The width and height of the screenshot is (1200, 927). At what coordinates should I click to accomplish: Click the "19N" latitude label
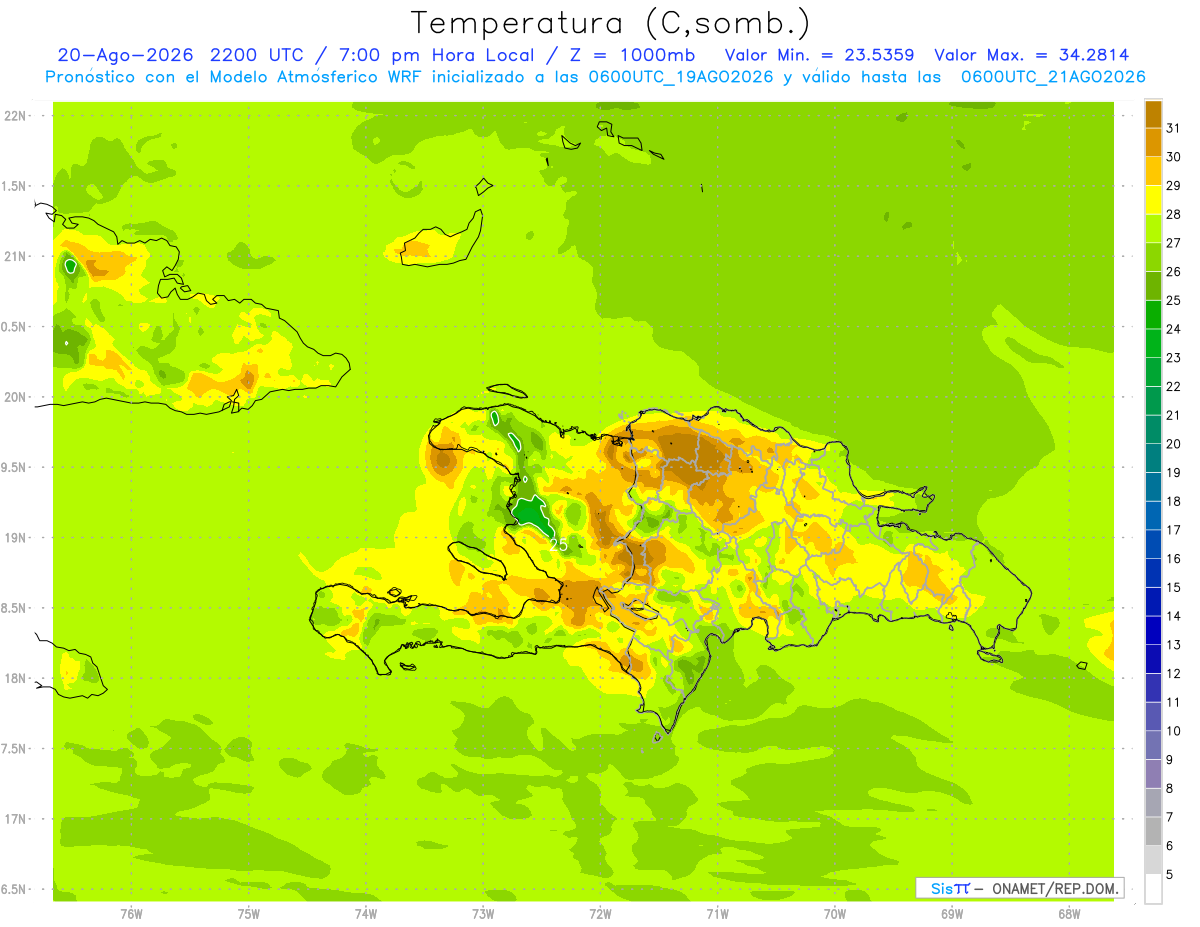16,537
